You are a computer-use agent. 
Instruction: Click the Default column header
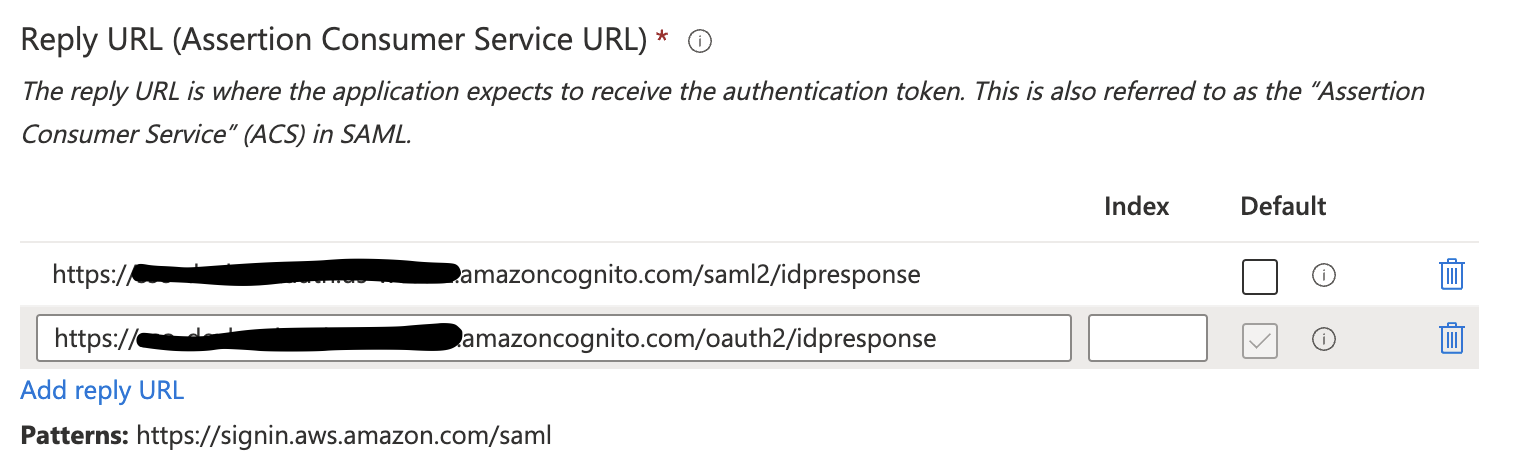tap(1283, 207)
